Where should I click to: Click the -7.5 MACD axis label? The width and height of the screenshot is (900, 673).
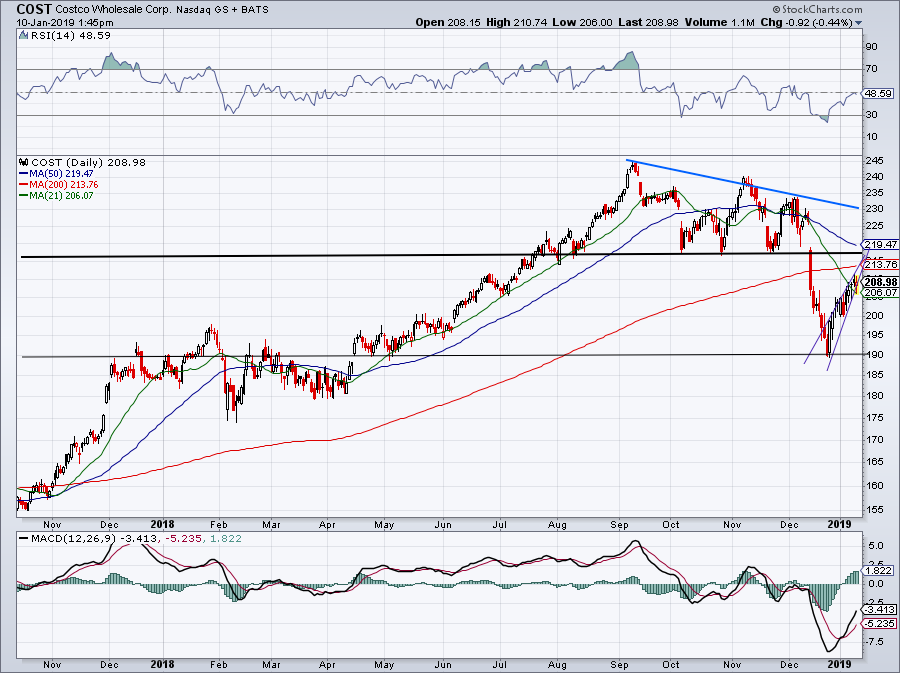pos(874,641)
